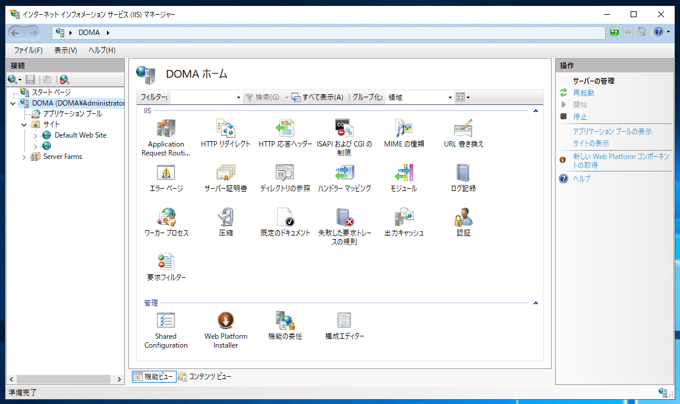Open 要求フィルター feature

pos(166,267)
